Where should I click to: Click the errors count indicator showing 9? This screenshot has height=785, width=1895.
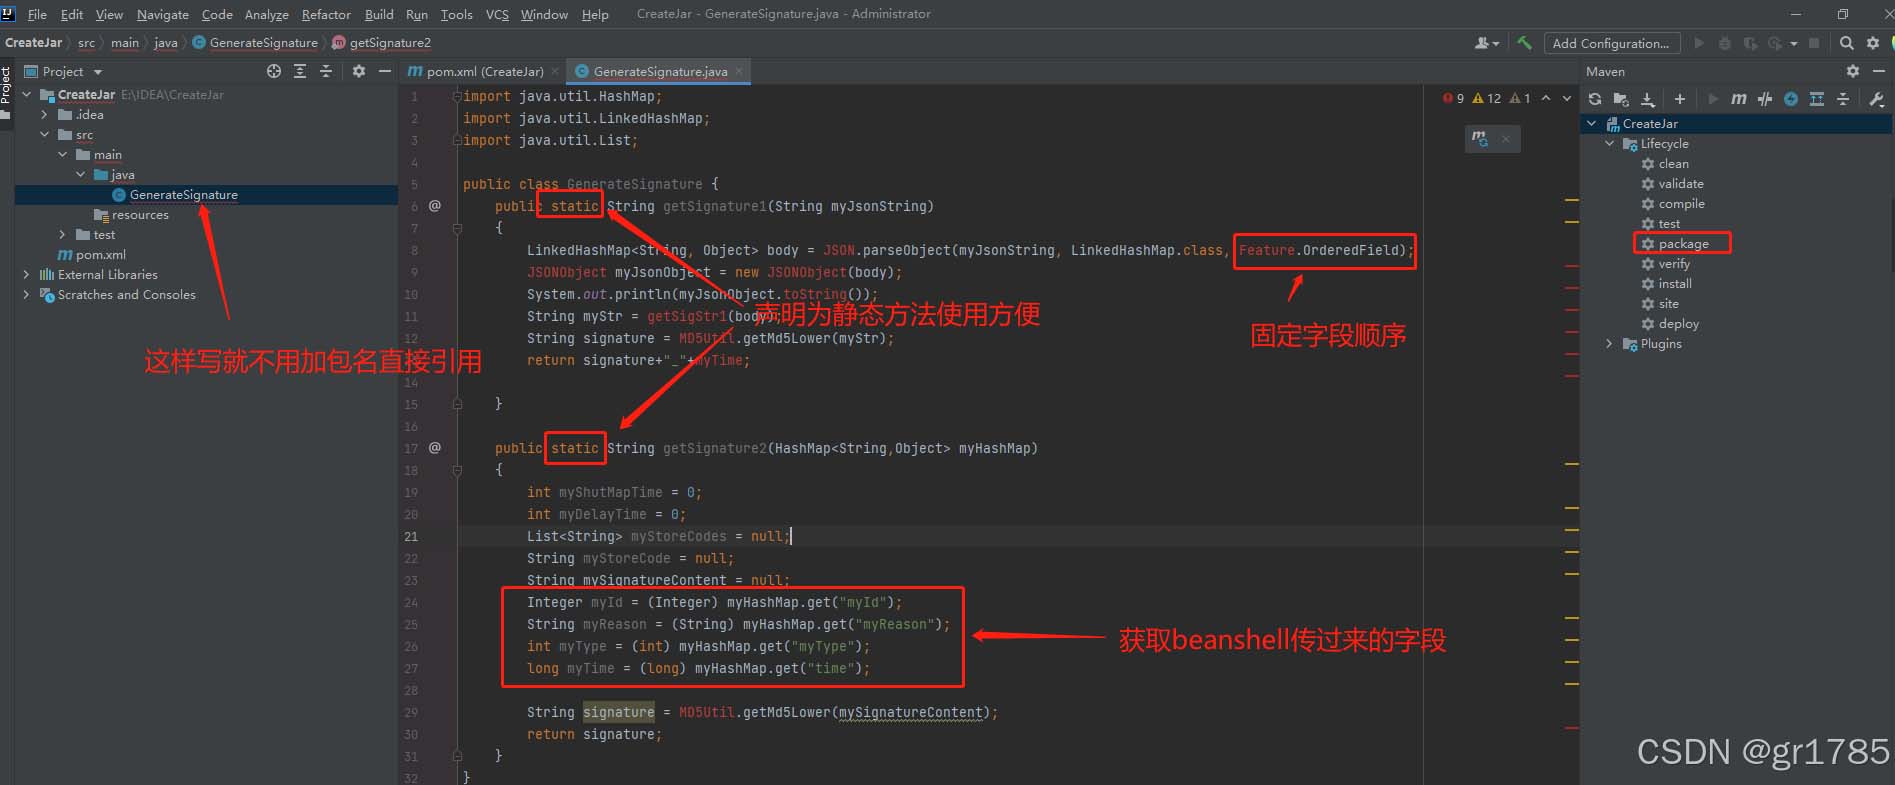click(x=1454, y=98)
